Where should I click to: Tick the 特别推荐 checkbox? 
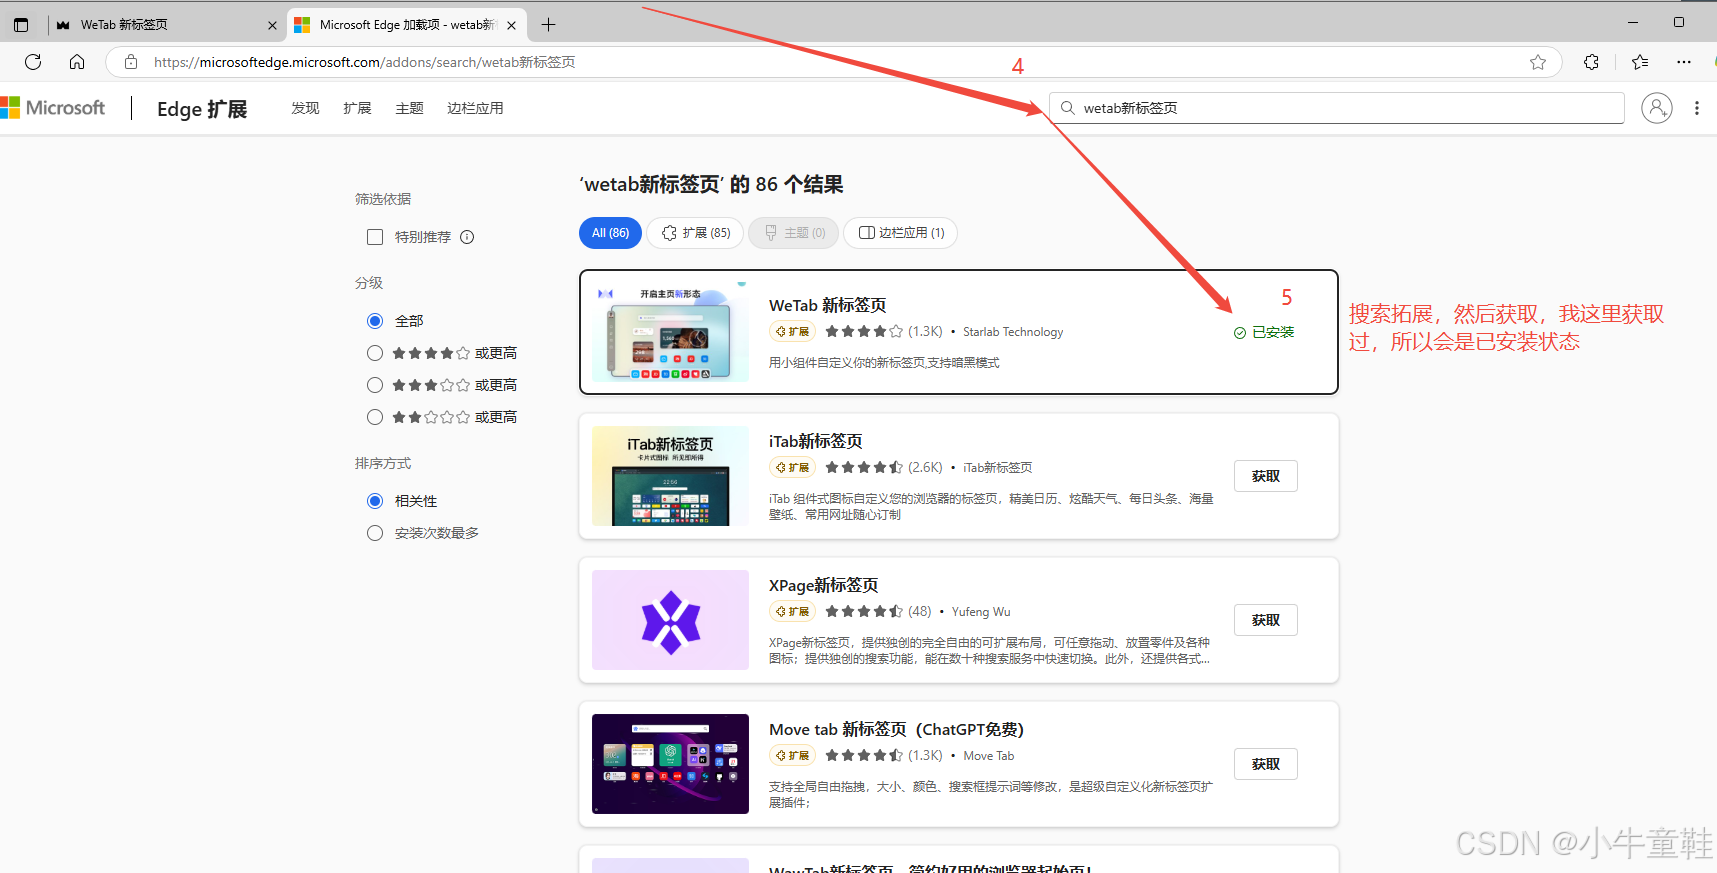pyautogui.click(x=375, y=237)
